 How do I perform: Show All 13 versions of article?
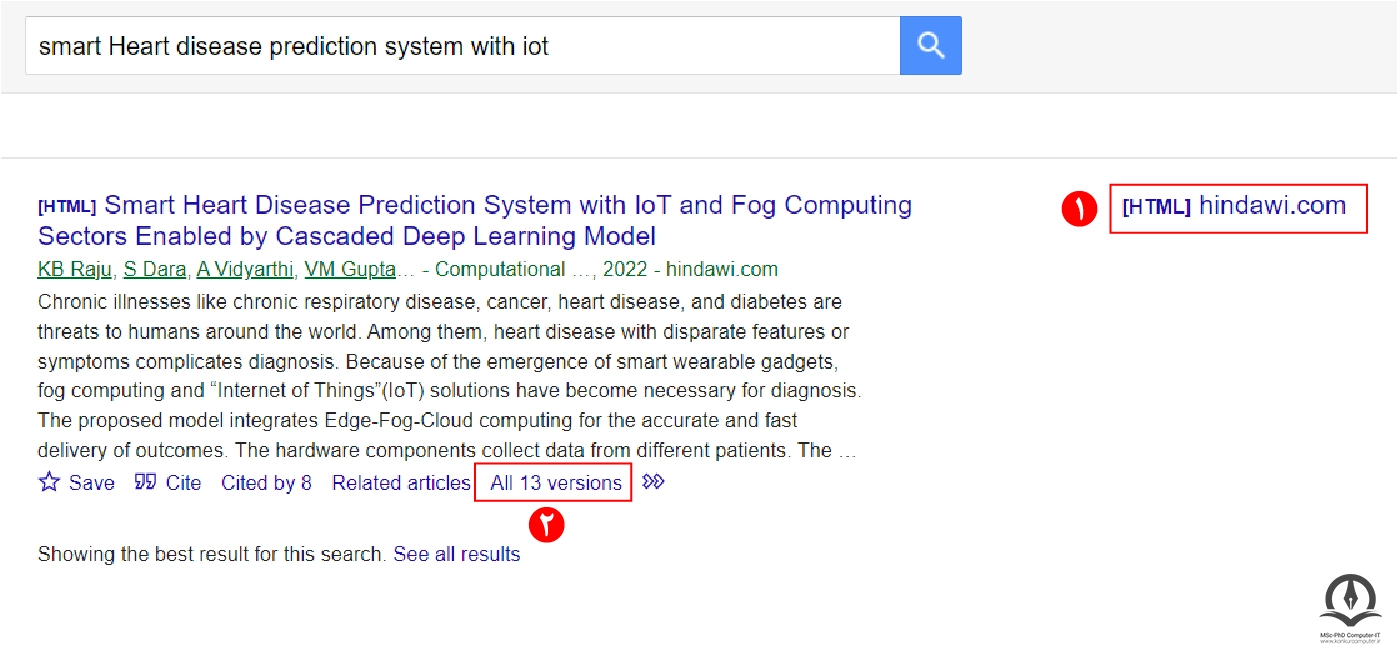556,483
